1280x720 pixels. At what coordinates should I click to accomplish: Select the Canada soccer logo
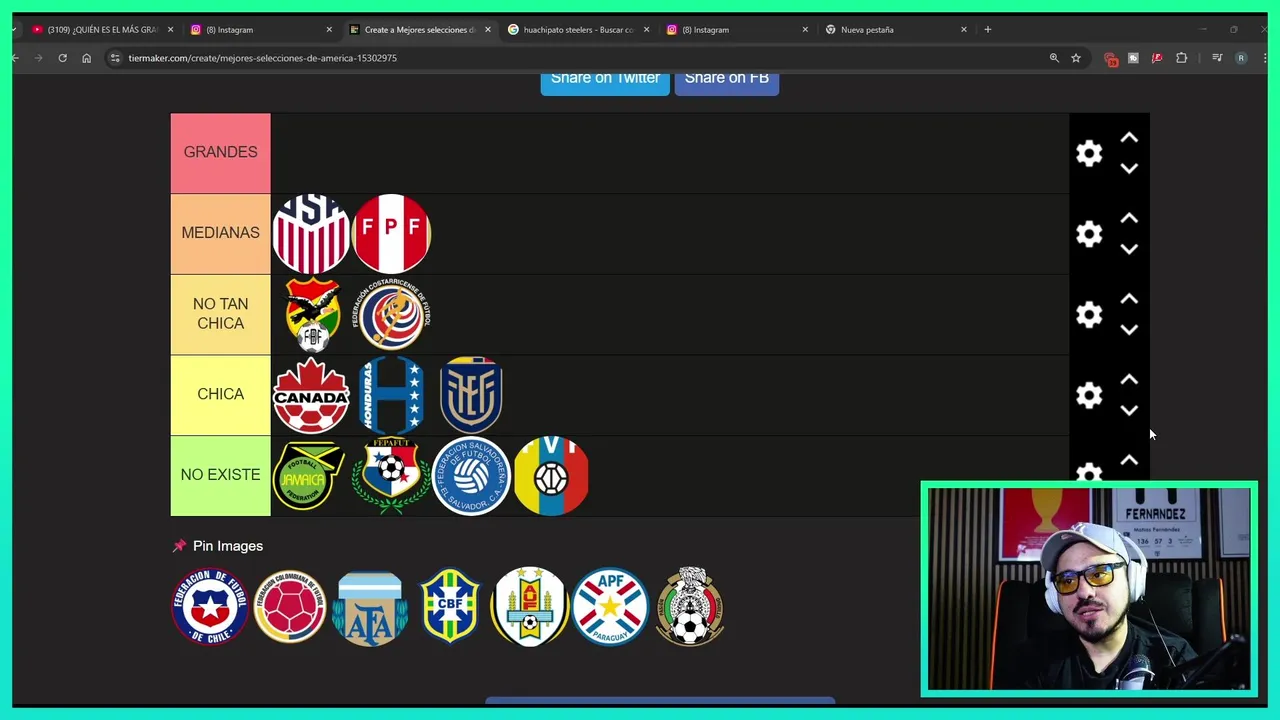click(311, 395)
